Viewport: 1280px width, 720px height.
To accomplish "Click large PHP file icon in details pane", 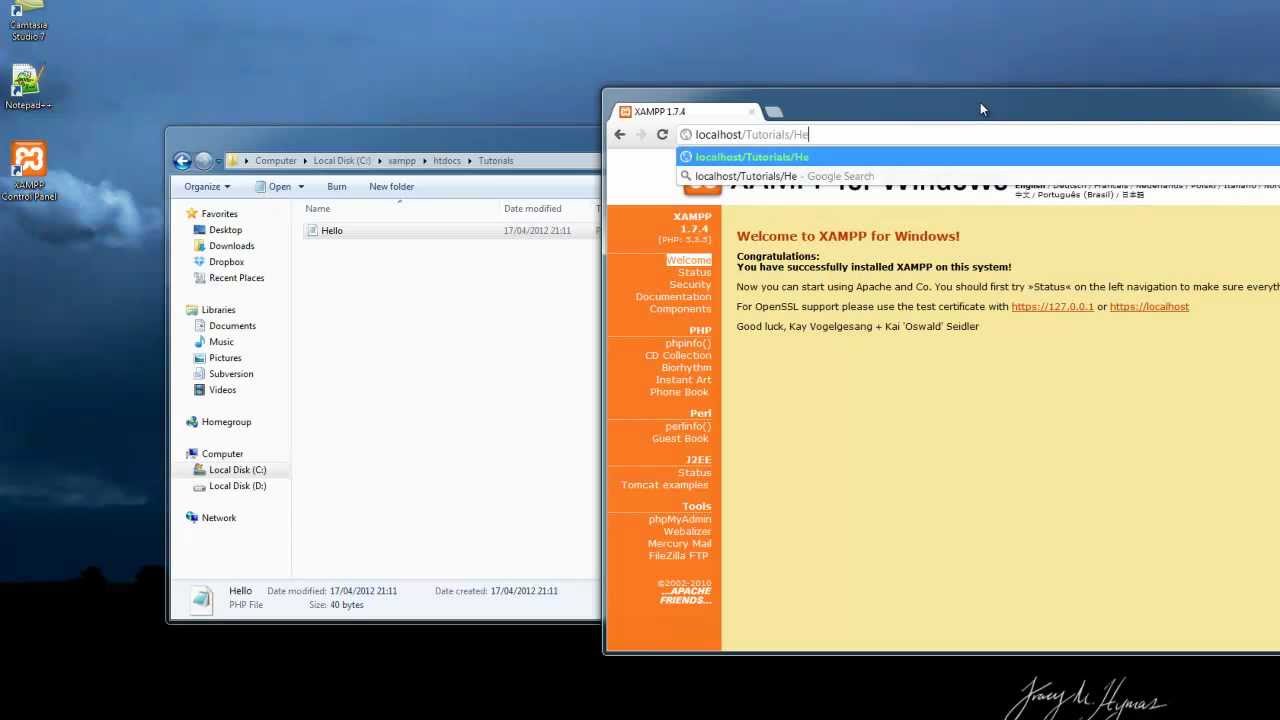I will [202, 598].
